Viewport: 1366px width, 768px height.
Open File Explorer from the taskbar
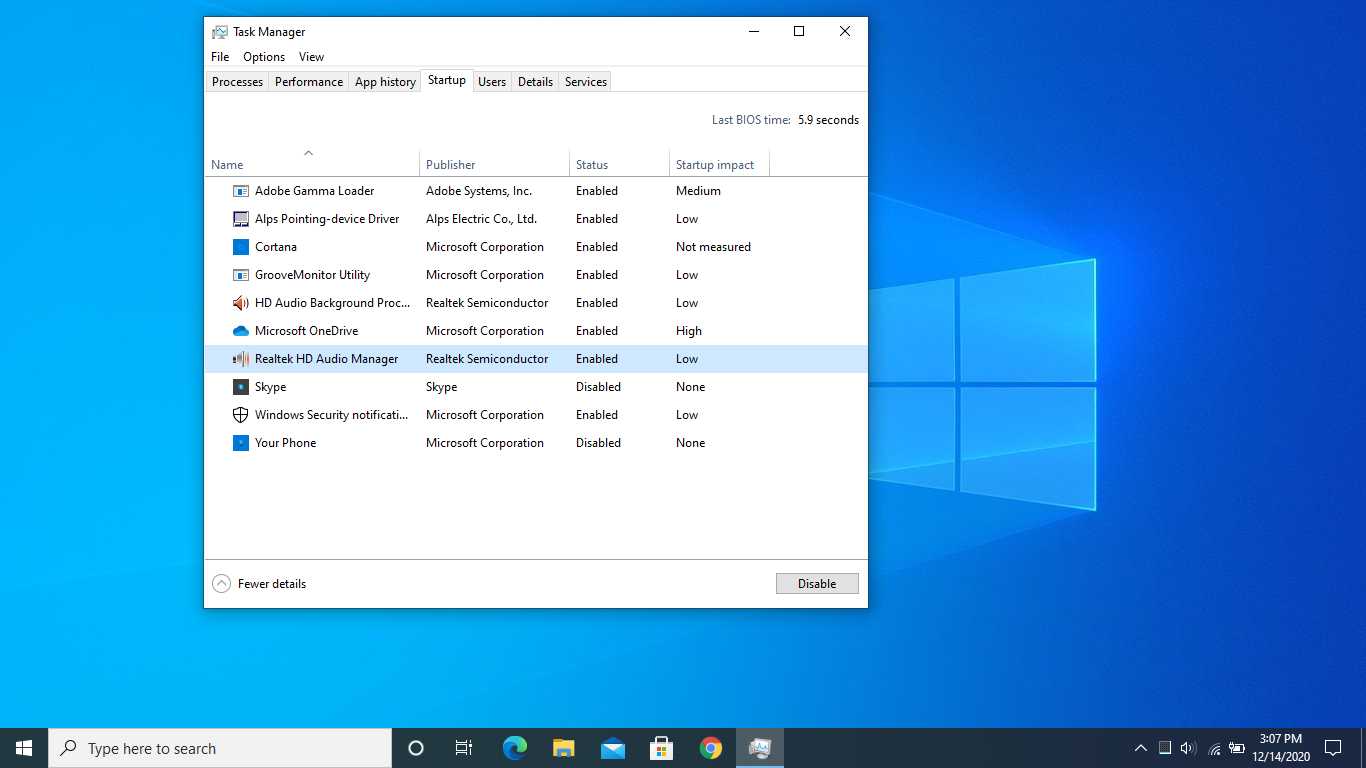(564, 748)
